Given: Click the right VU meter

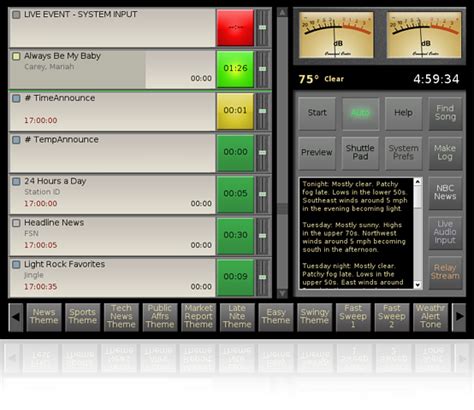Looking at the screenshot, I should coord(424,35).
